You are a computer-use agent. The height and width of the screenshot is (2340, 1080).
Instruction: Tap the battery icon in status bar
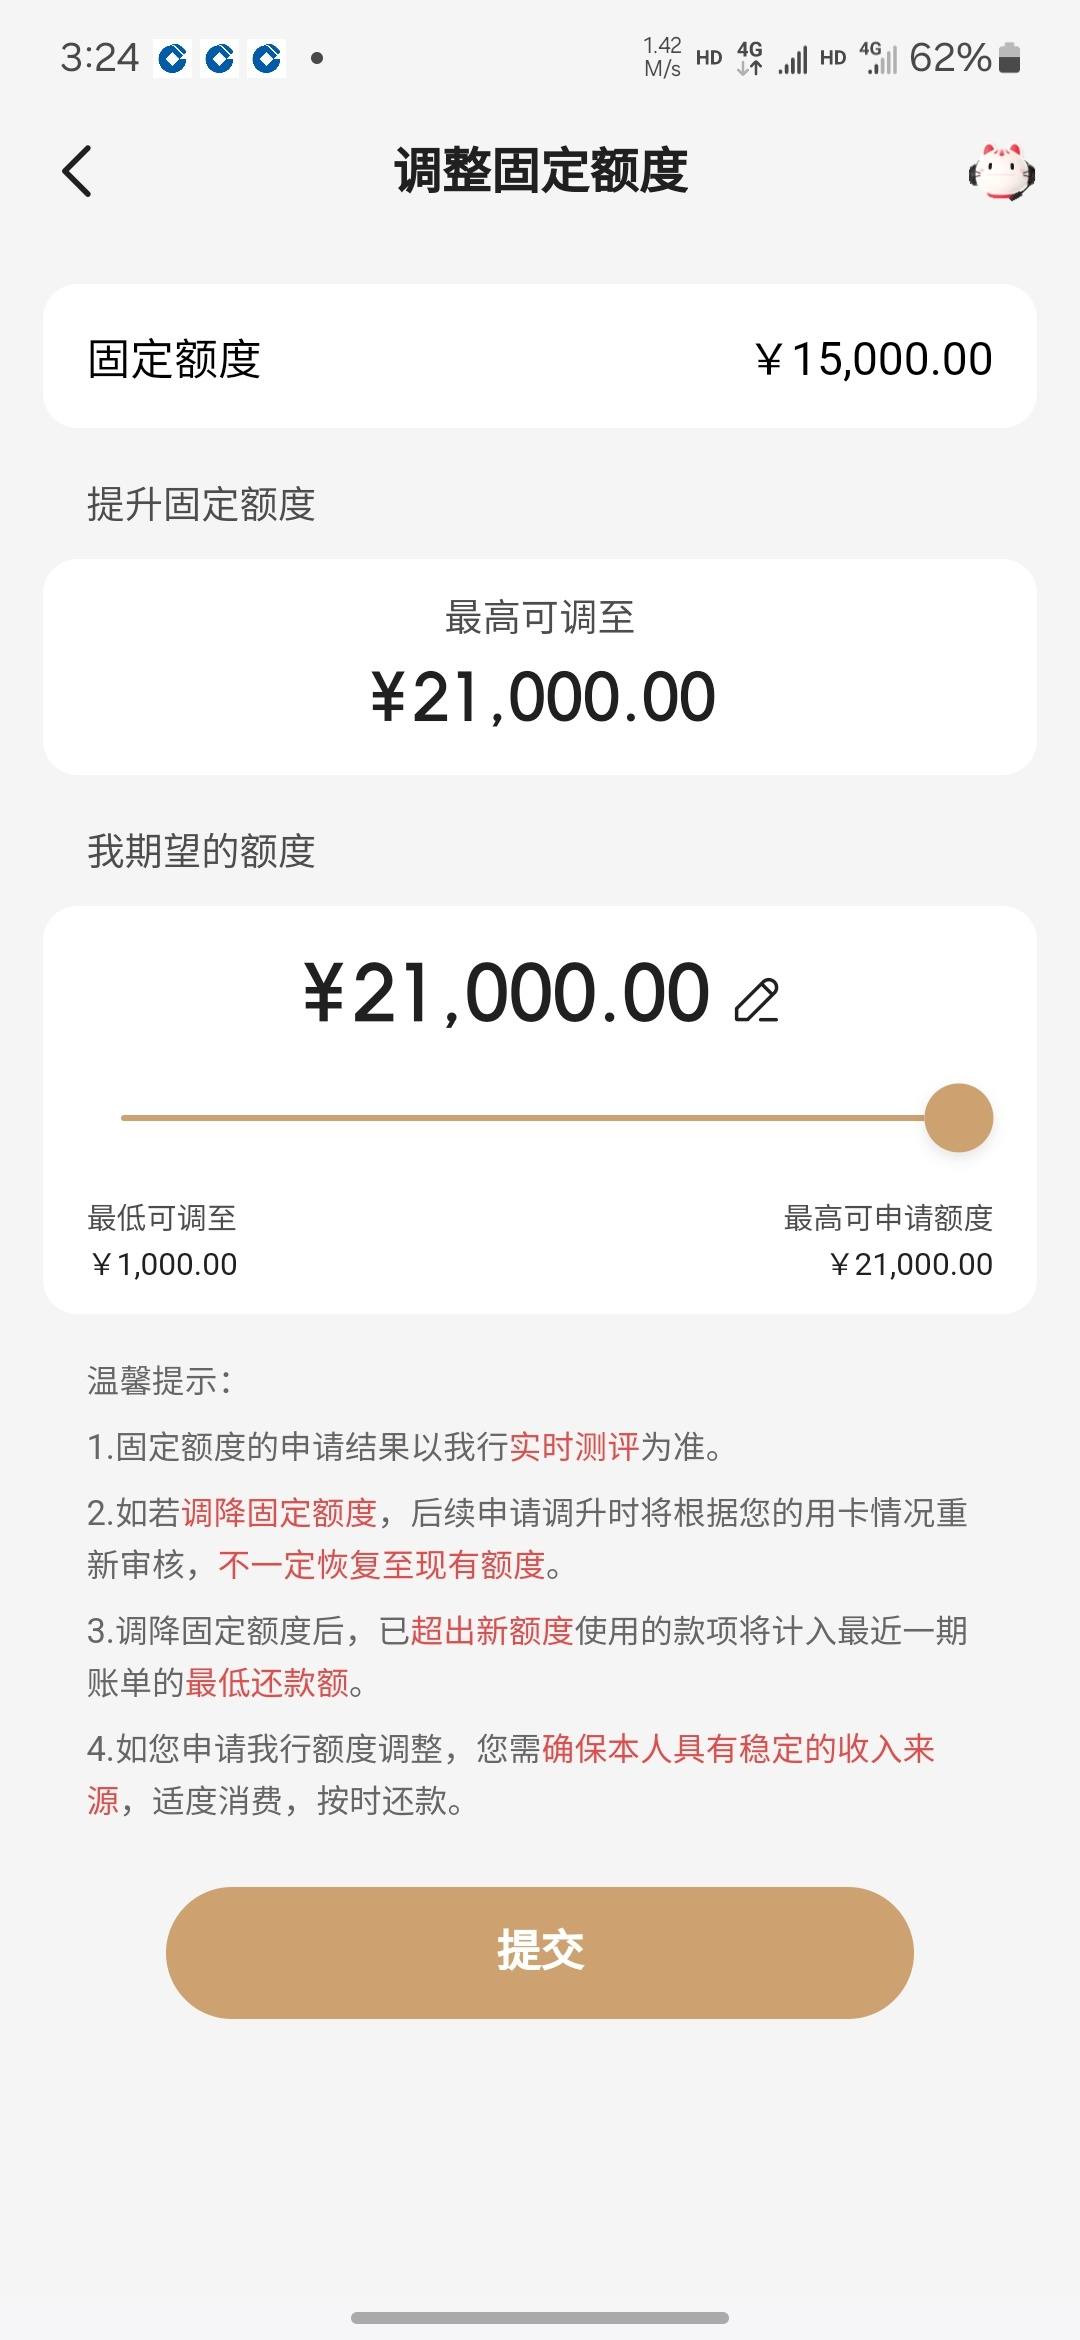1010,58
